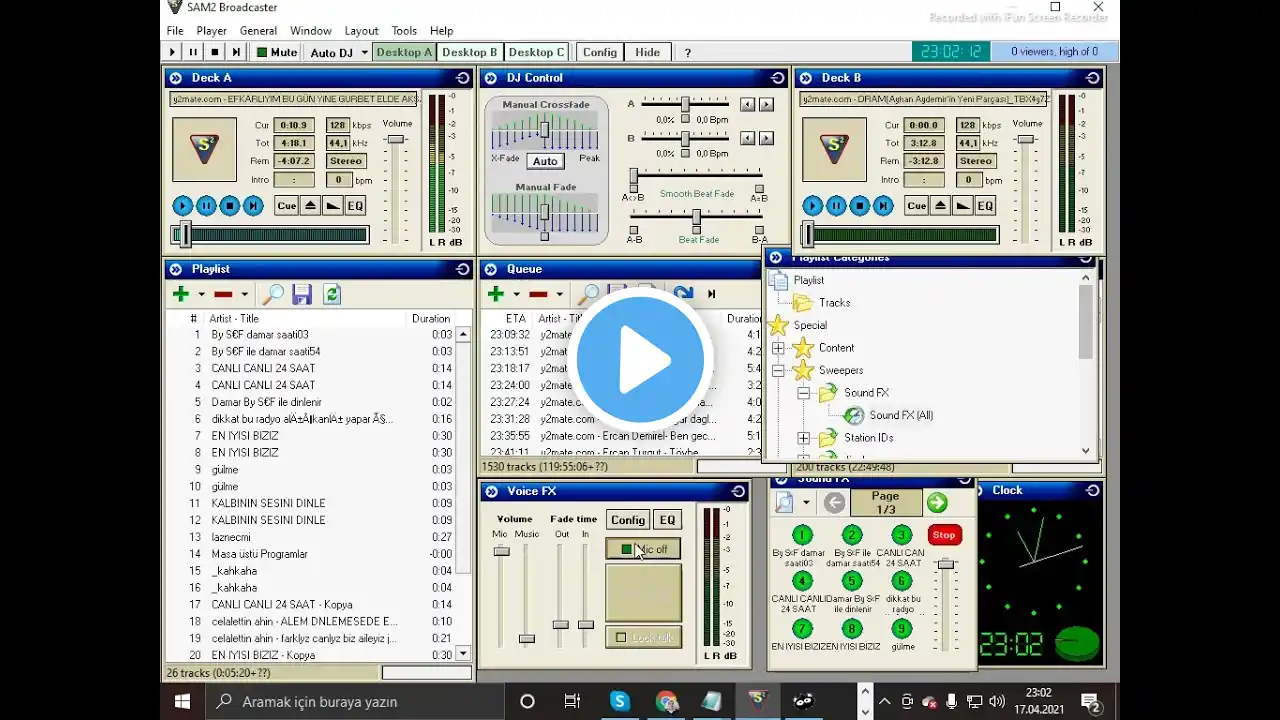Expand the Content category tree node
1280x720 pixels.
pos(778,348)
